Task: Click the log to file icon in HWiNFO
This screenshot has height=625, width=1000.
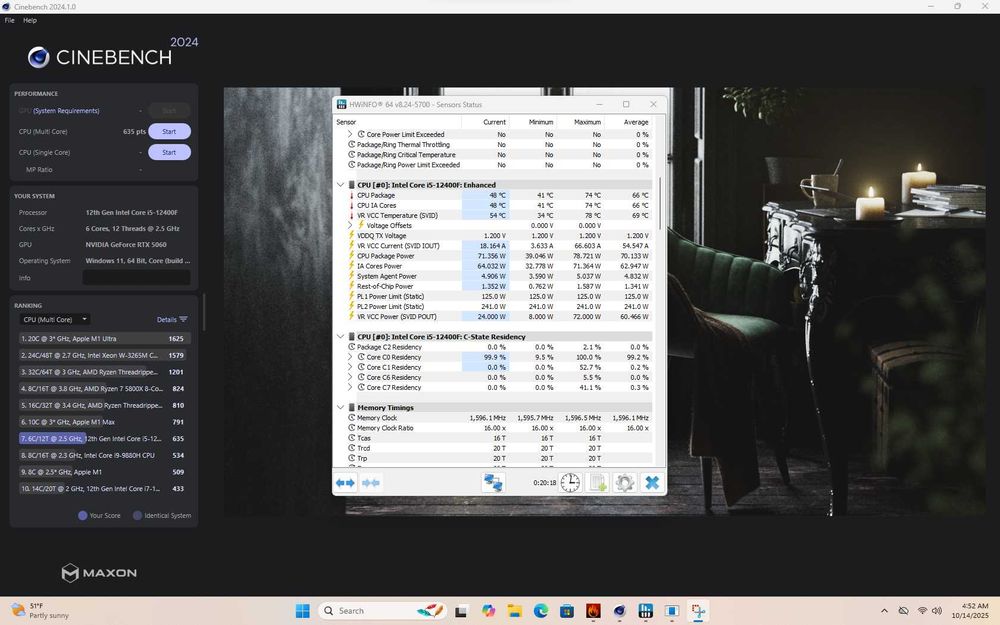Action: click(598, 483)
